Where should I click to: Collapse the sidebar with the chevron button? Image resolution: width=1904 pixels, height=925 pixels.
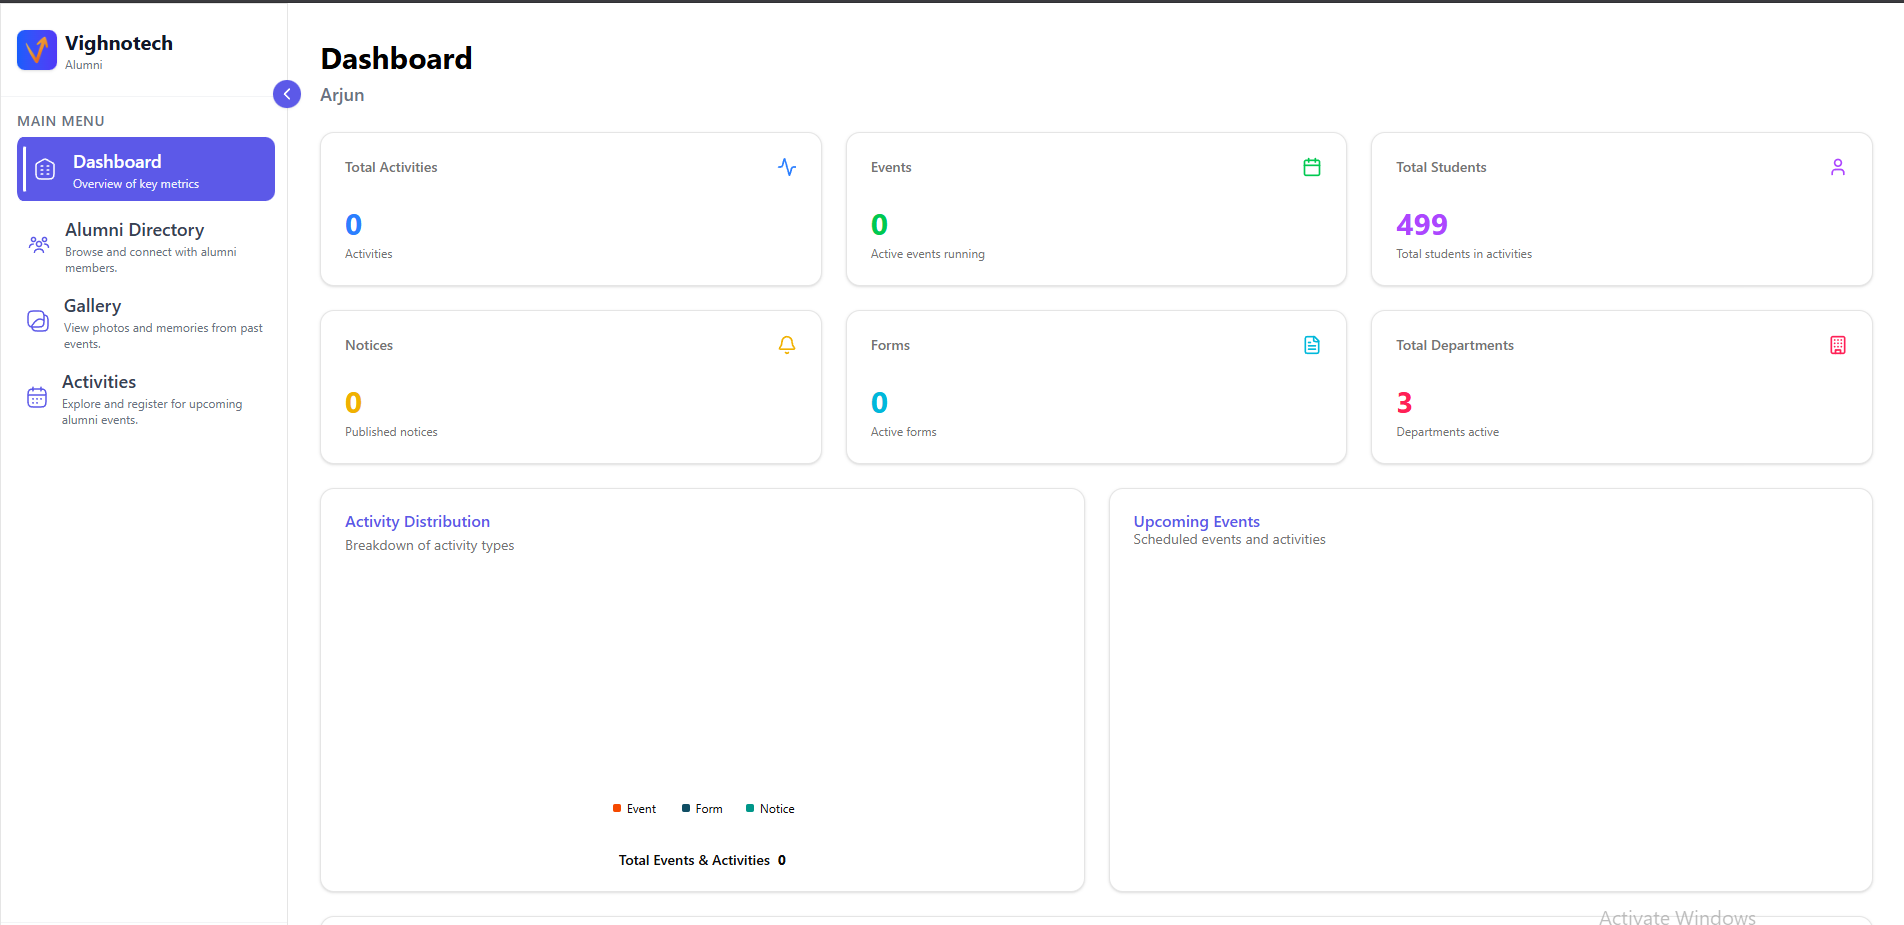click(x=287, y=94)
